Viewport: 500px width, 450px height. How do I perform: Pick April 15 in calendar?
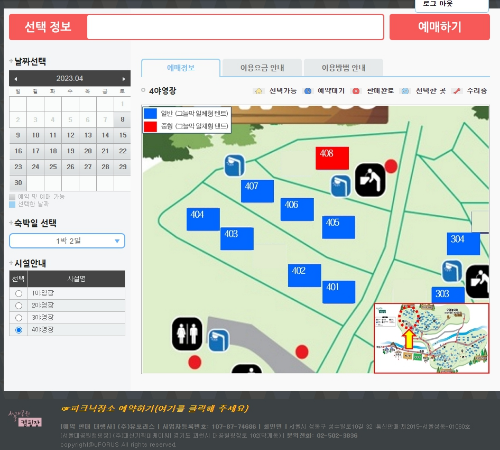click(x=122, y=135)
